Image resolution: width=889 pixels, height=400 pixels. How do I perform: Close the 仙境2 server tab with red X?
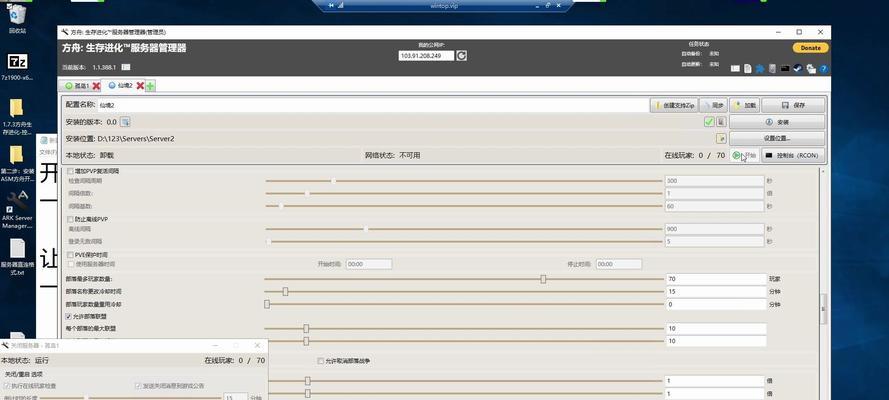[140, 86]
